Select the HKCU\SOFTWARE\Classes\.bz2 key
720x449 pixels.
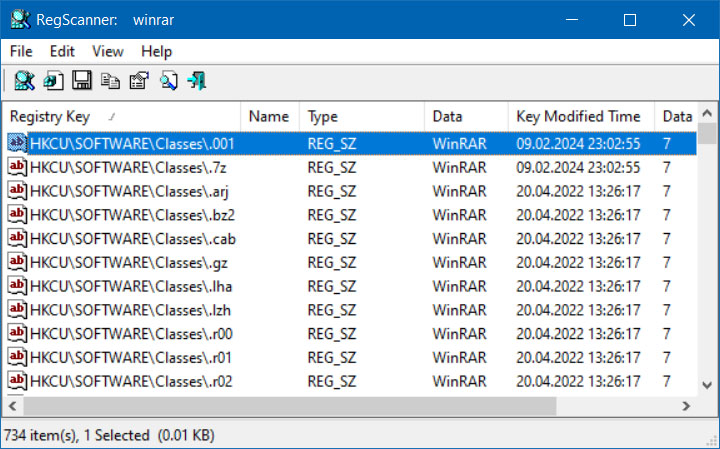click(x=132, y=215)
